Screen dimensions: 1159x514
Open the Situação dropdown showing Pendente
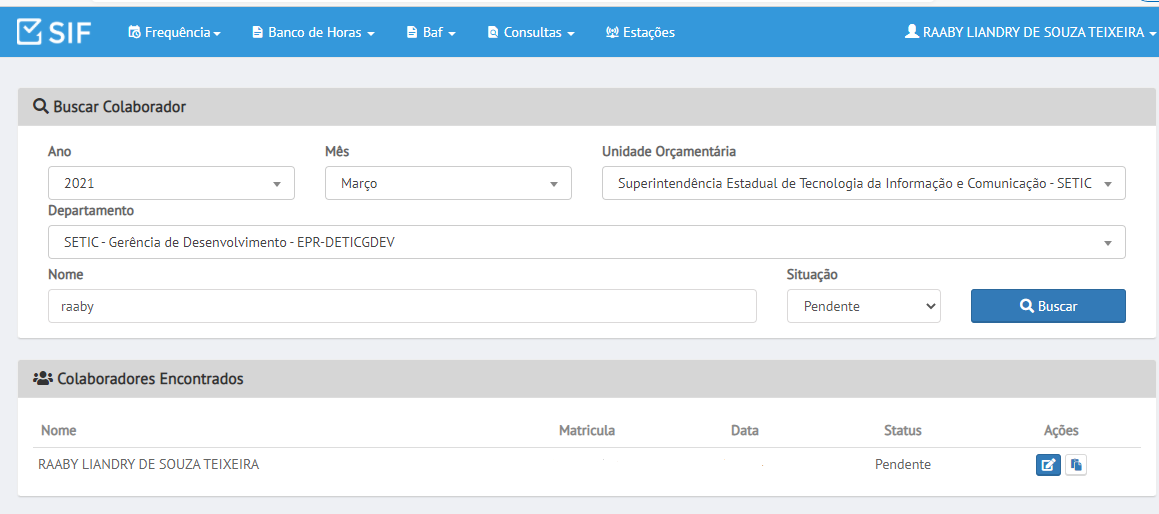[x=864, y=306]
